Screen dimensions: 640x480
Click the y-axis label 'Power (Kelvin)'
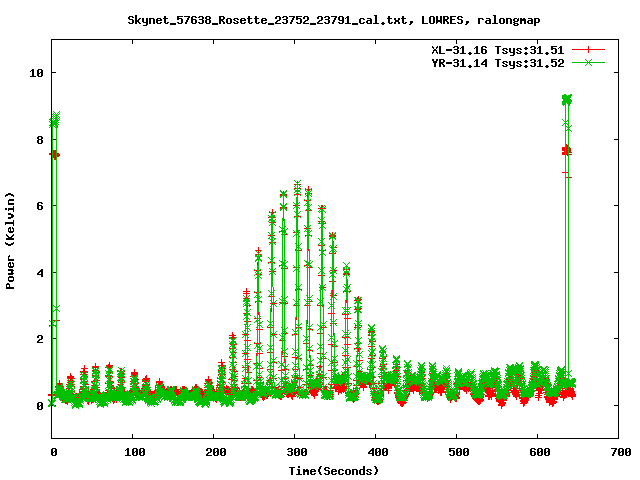(x=10, y=241)
